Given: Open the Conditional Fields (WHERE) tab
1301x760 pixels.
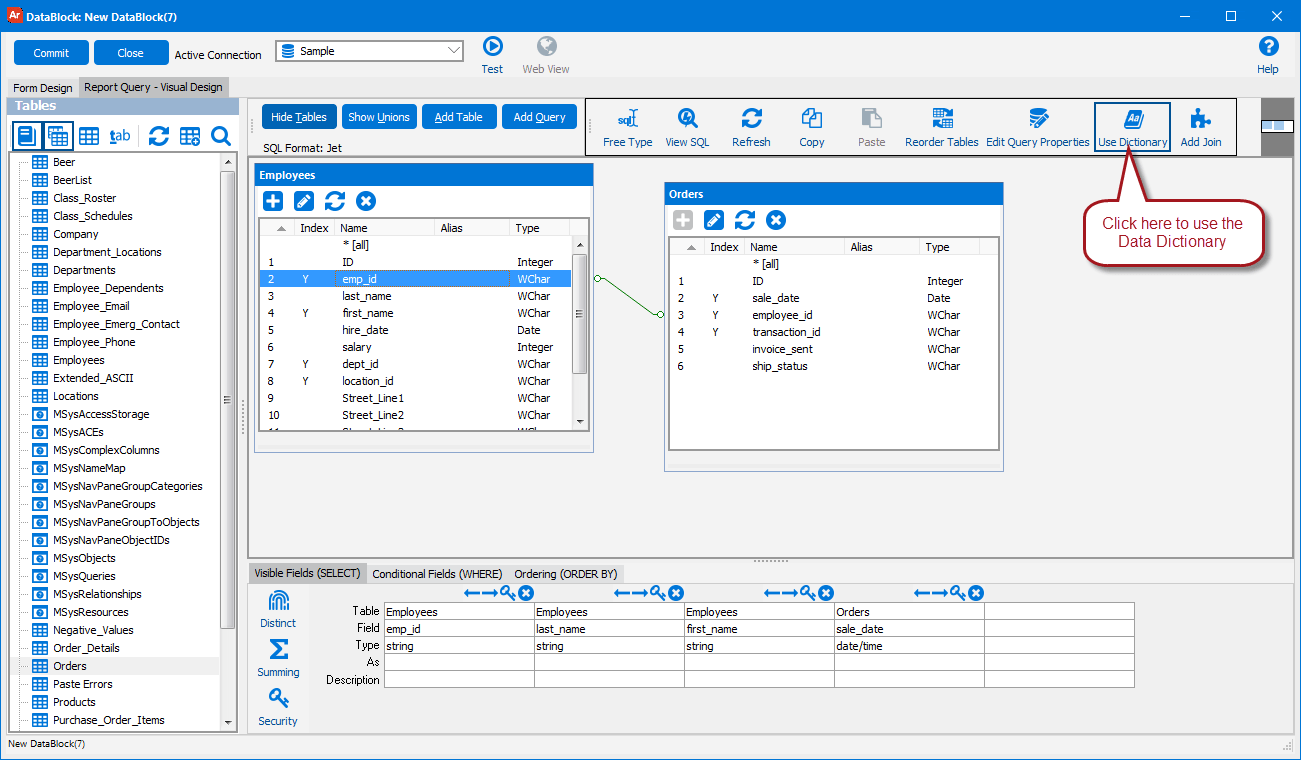Looking at the screenshot, I should click(437, 574).
